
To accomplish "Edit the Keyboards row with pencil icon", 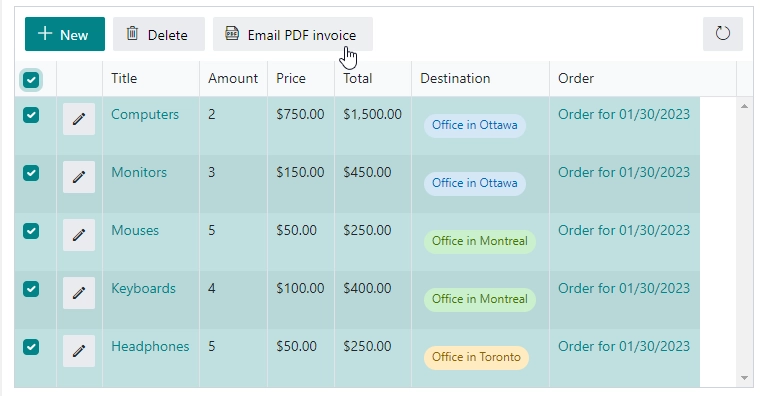I will (x=79, y=293).
